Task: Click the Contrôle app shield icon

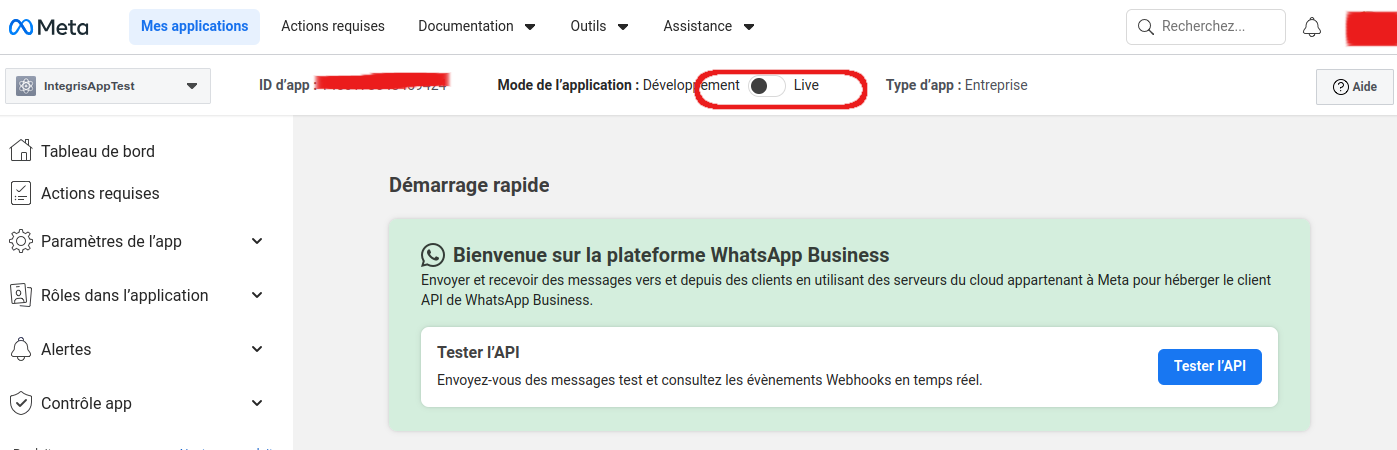Action: point(20,403)
